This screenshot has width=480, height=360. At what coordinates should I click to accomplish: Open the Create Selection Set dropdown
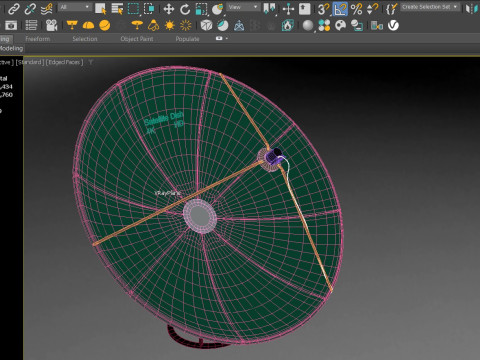point(430,7)
